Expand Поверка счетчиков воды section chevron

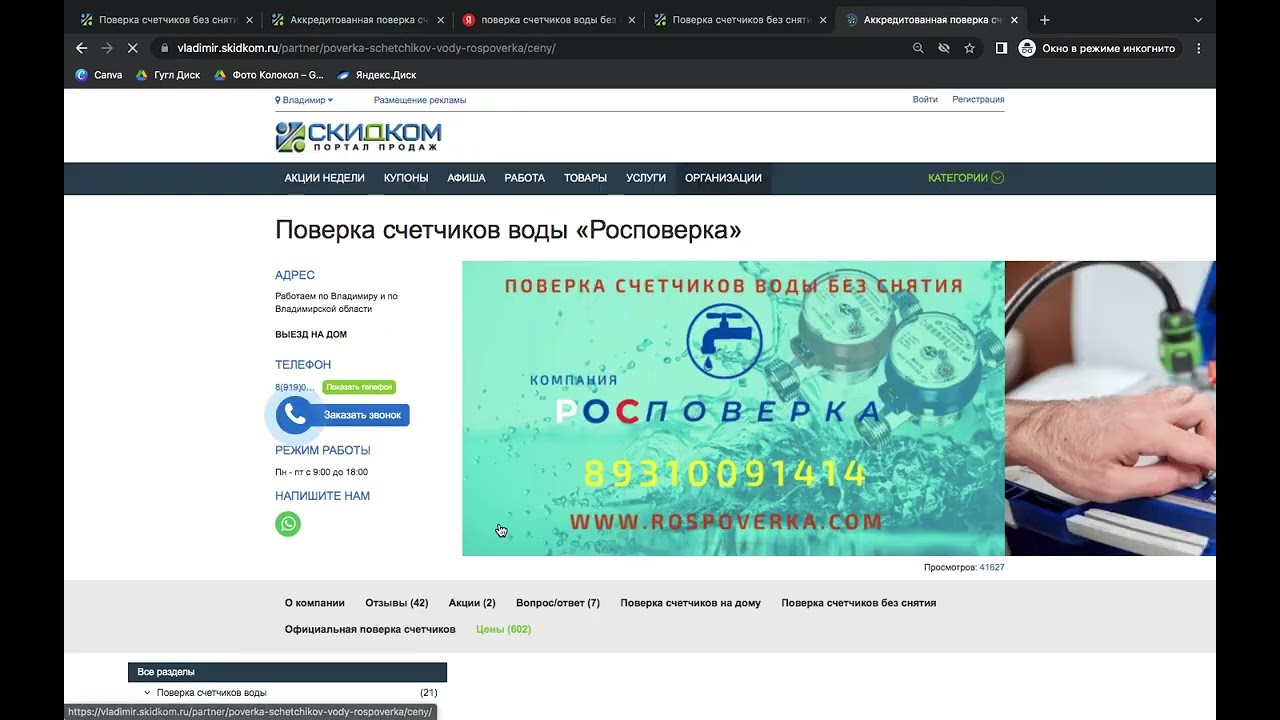147,692
